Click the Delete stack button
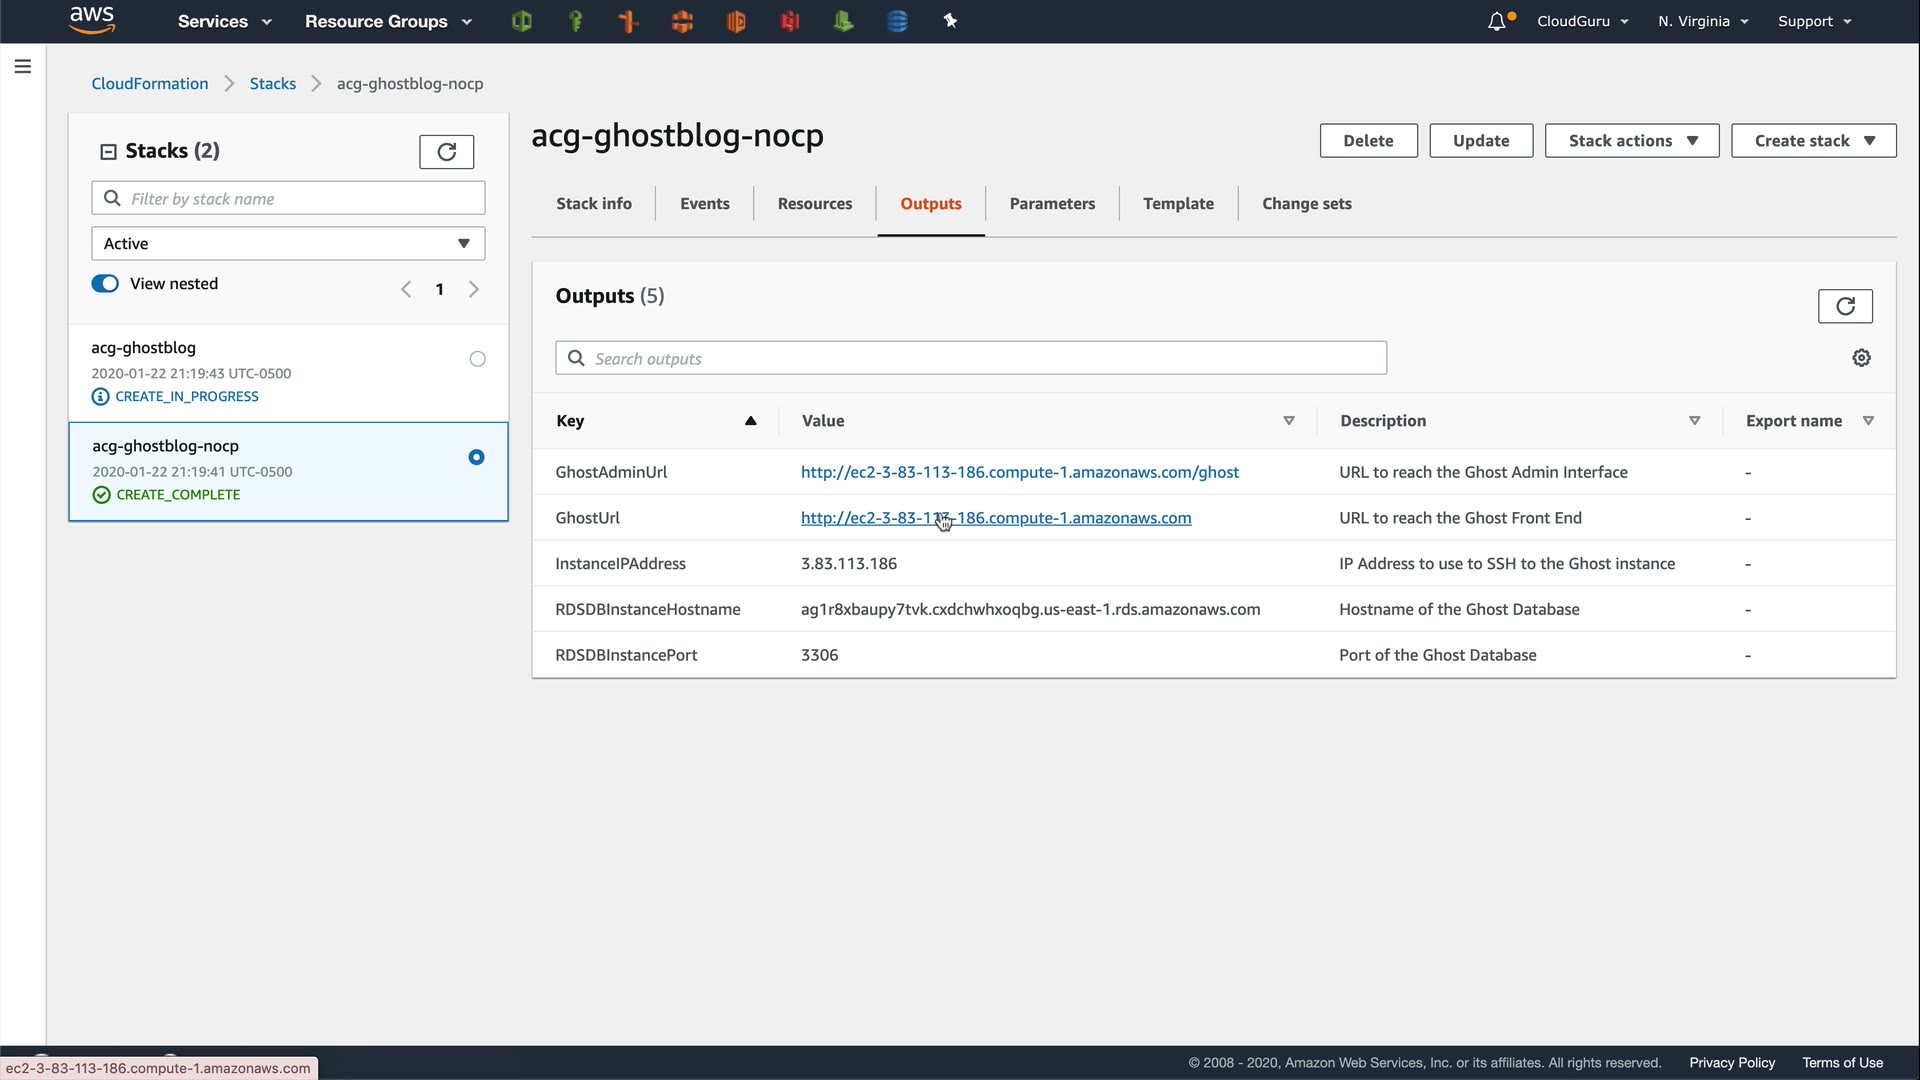The image size is (1920, 1080). pos(1368,141)
